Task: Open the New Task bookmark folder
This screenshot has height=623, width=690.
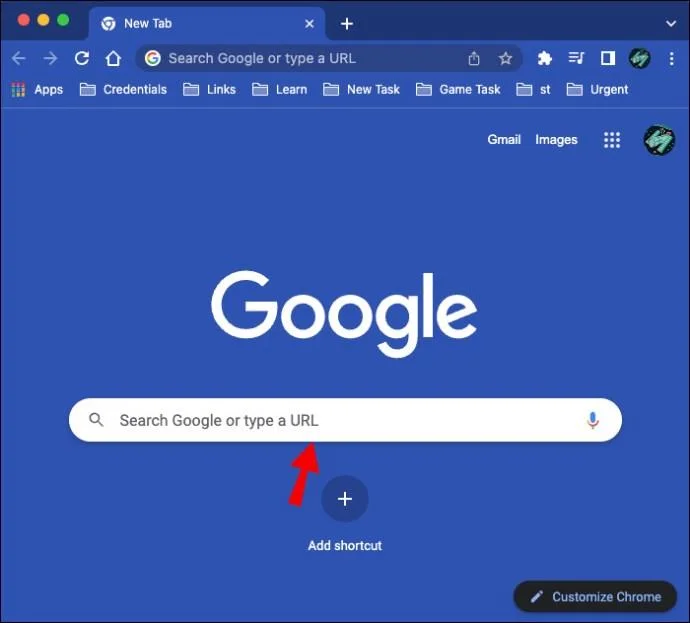Action: click(x=361, y=90)
